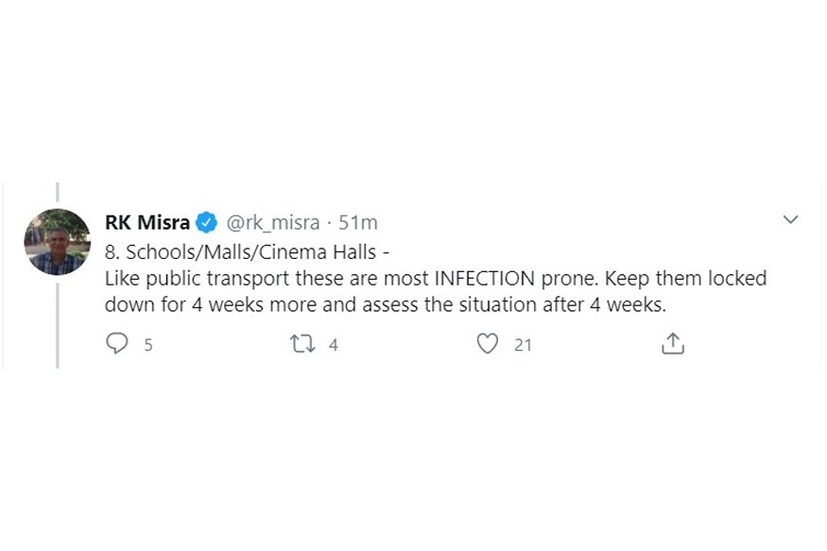The height and width of the screenshot is (551, 827).
Task: Click the reply count of 5
Action: pos(148,345)
